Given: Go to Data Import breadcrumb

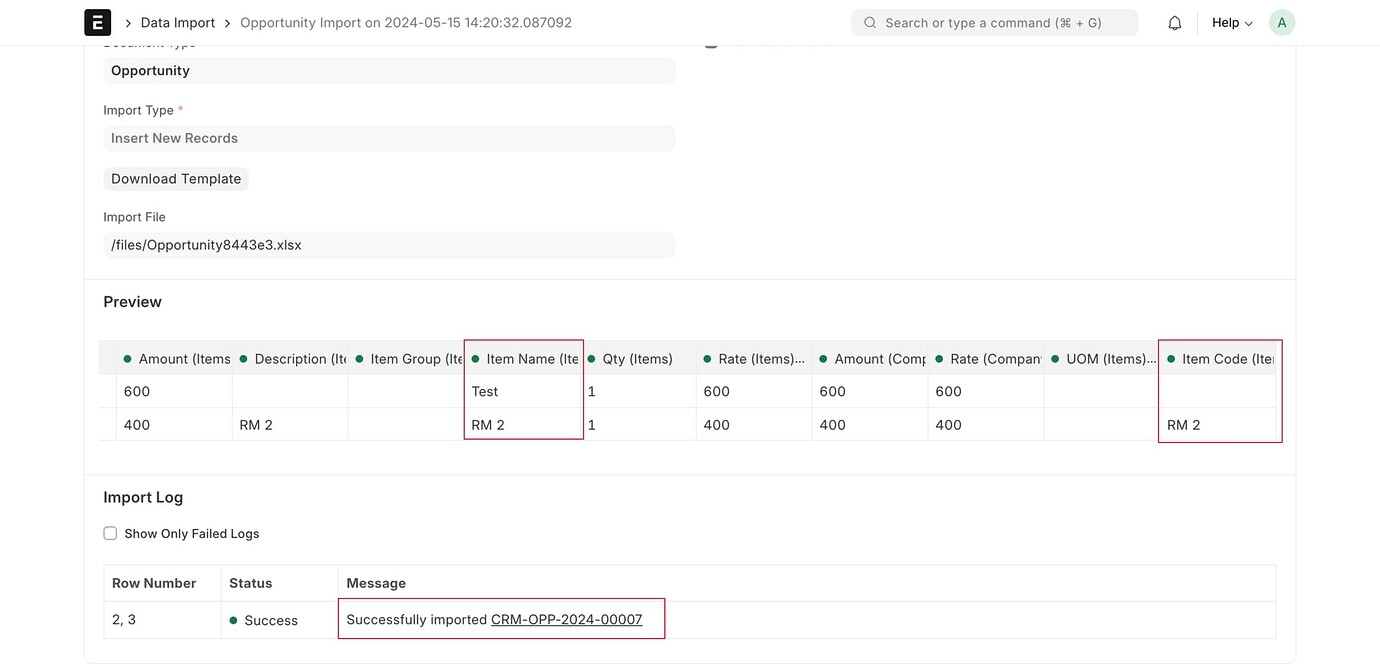Looking at the screenshot, I should [x=178, y=22].
